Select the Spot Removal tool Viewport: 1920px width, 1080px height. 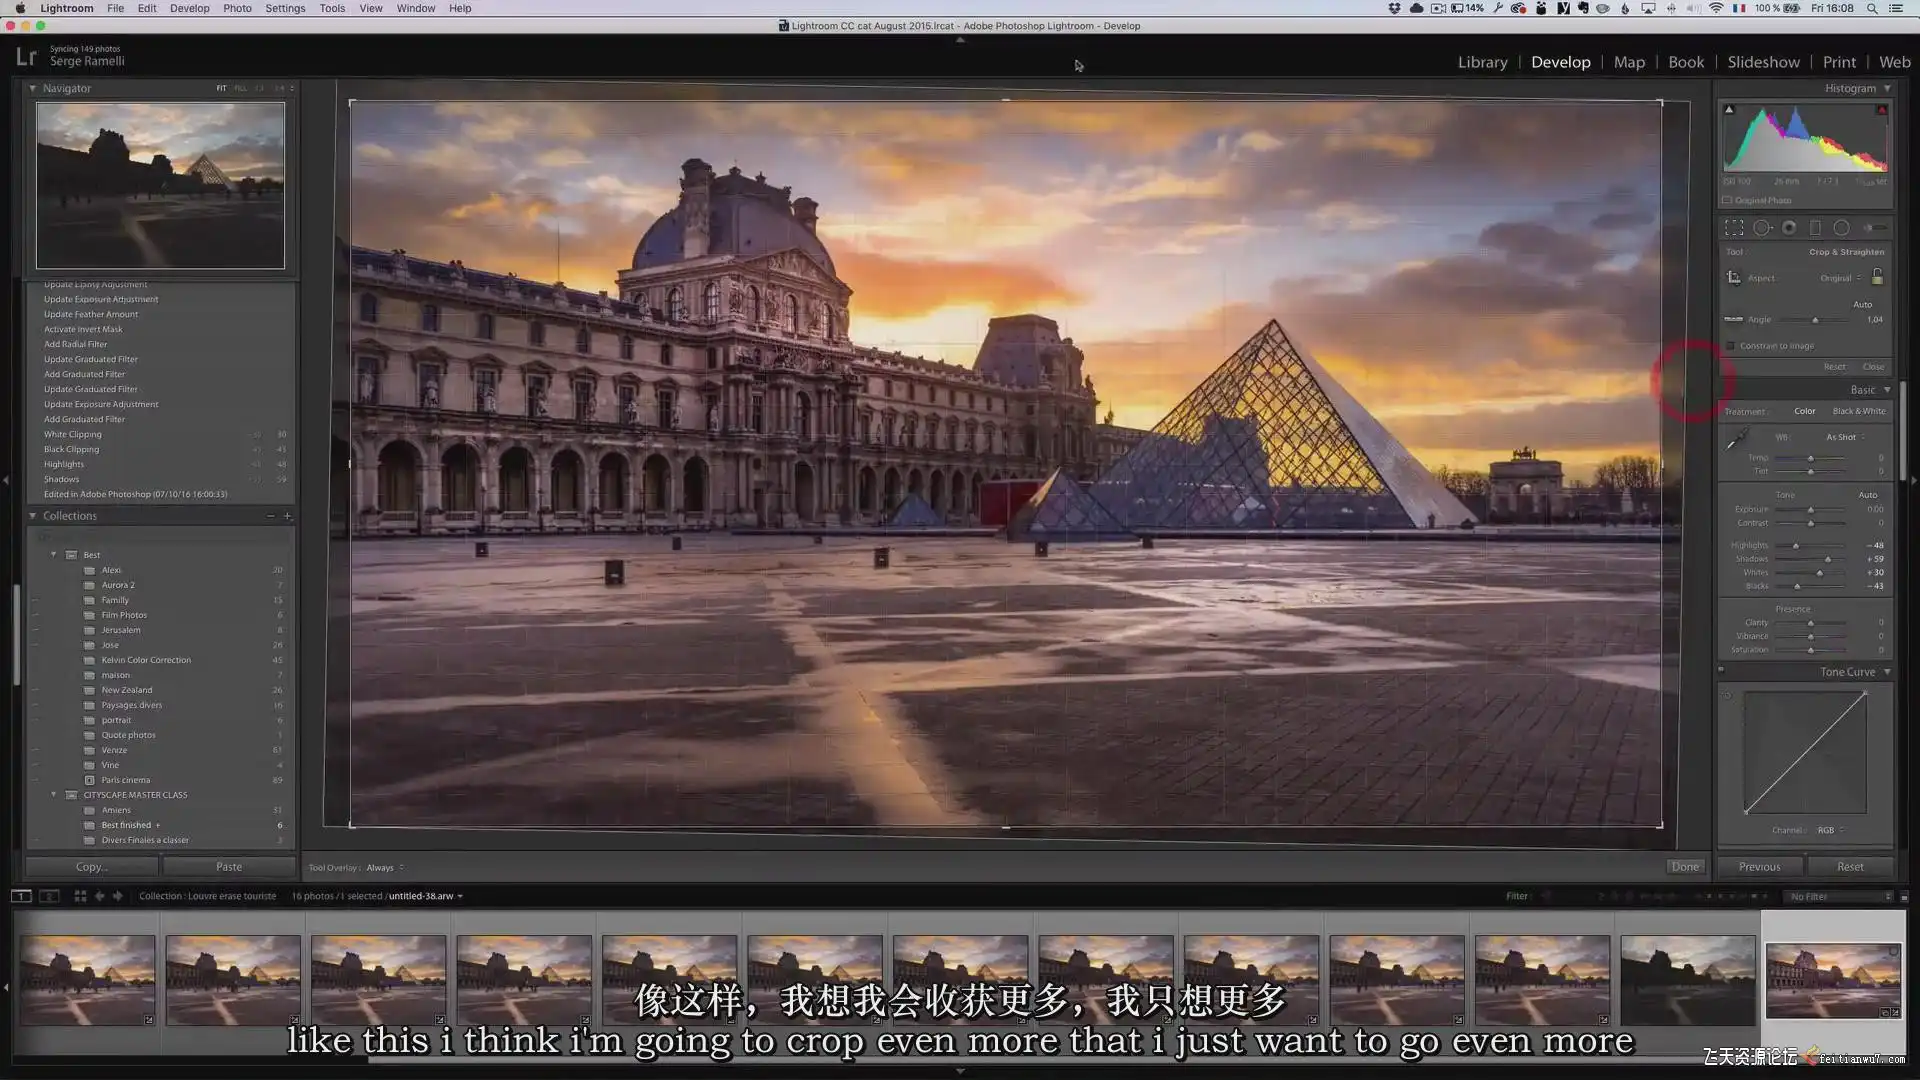(x=1762, y=228)
